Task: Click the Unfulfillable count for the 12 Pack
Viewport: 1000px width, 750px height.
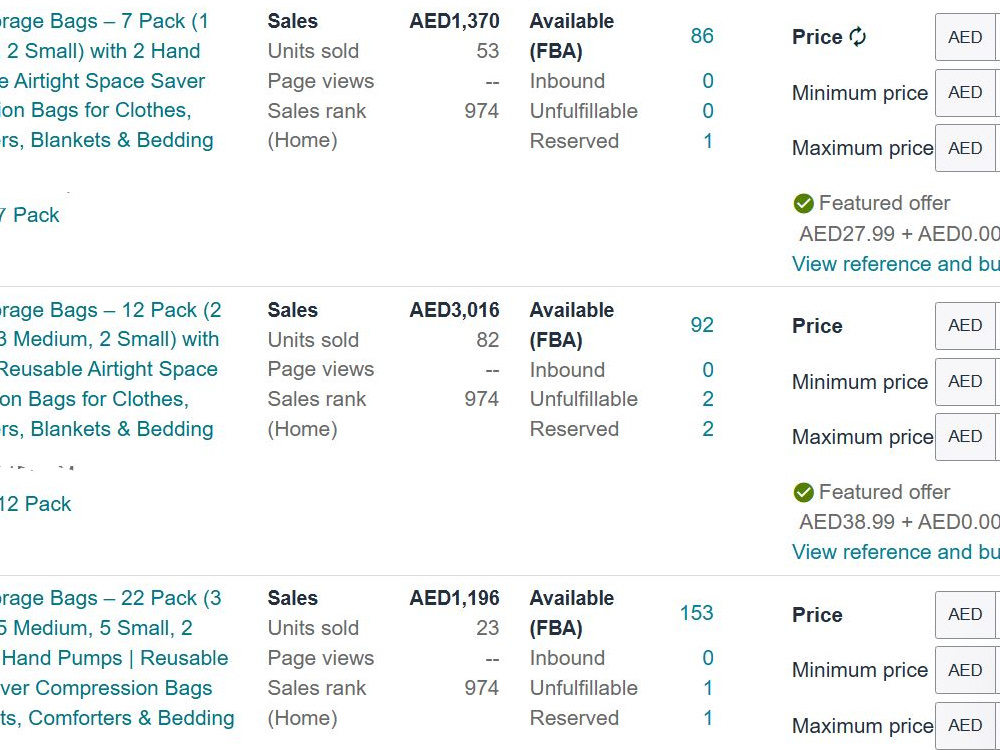Action: 708,399
